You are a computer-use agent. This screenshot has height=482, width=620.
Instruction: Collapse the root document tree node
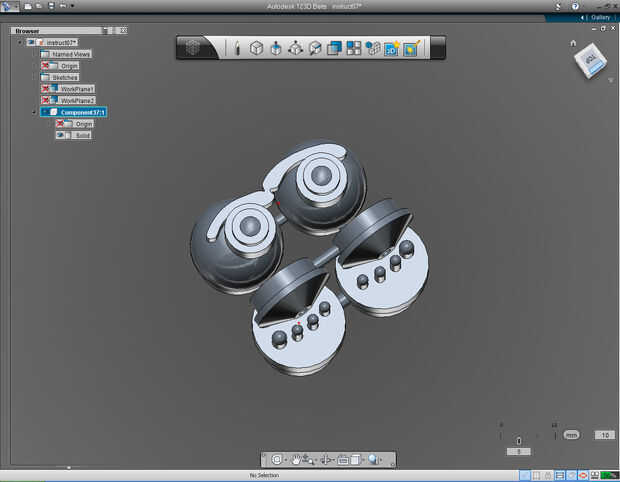[x=20, y=42]
